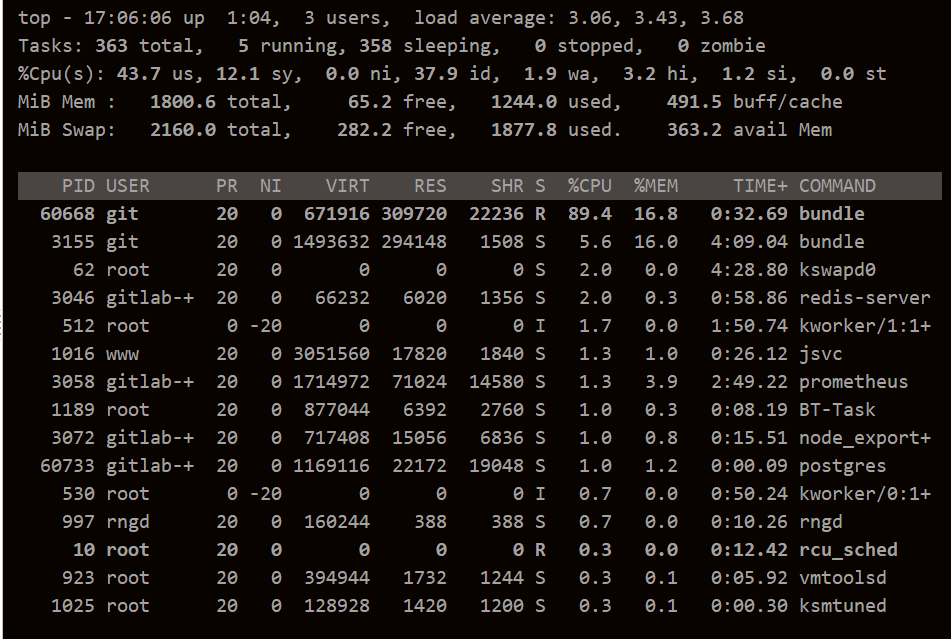Image resolution: width=951 pixels, height=639 pixels.
Task: Click the USER column header
Action: (127, 185)
